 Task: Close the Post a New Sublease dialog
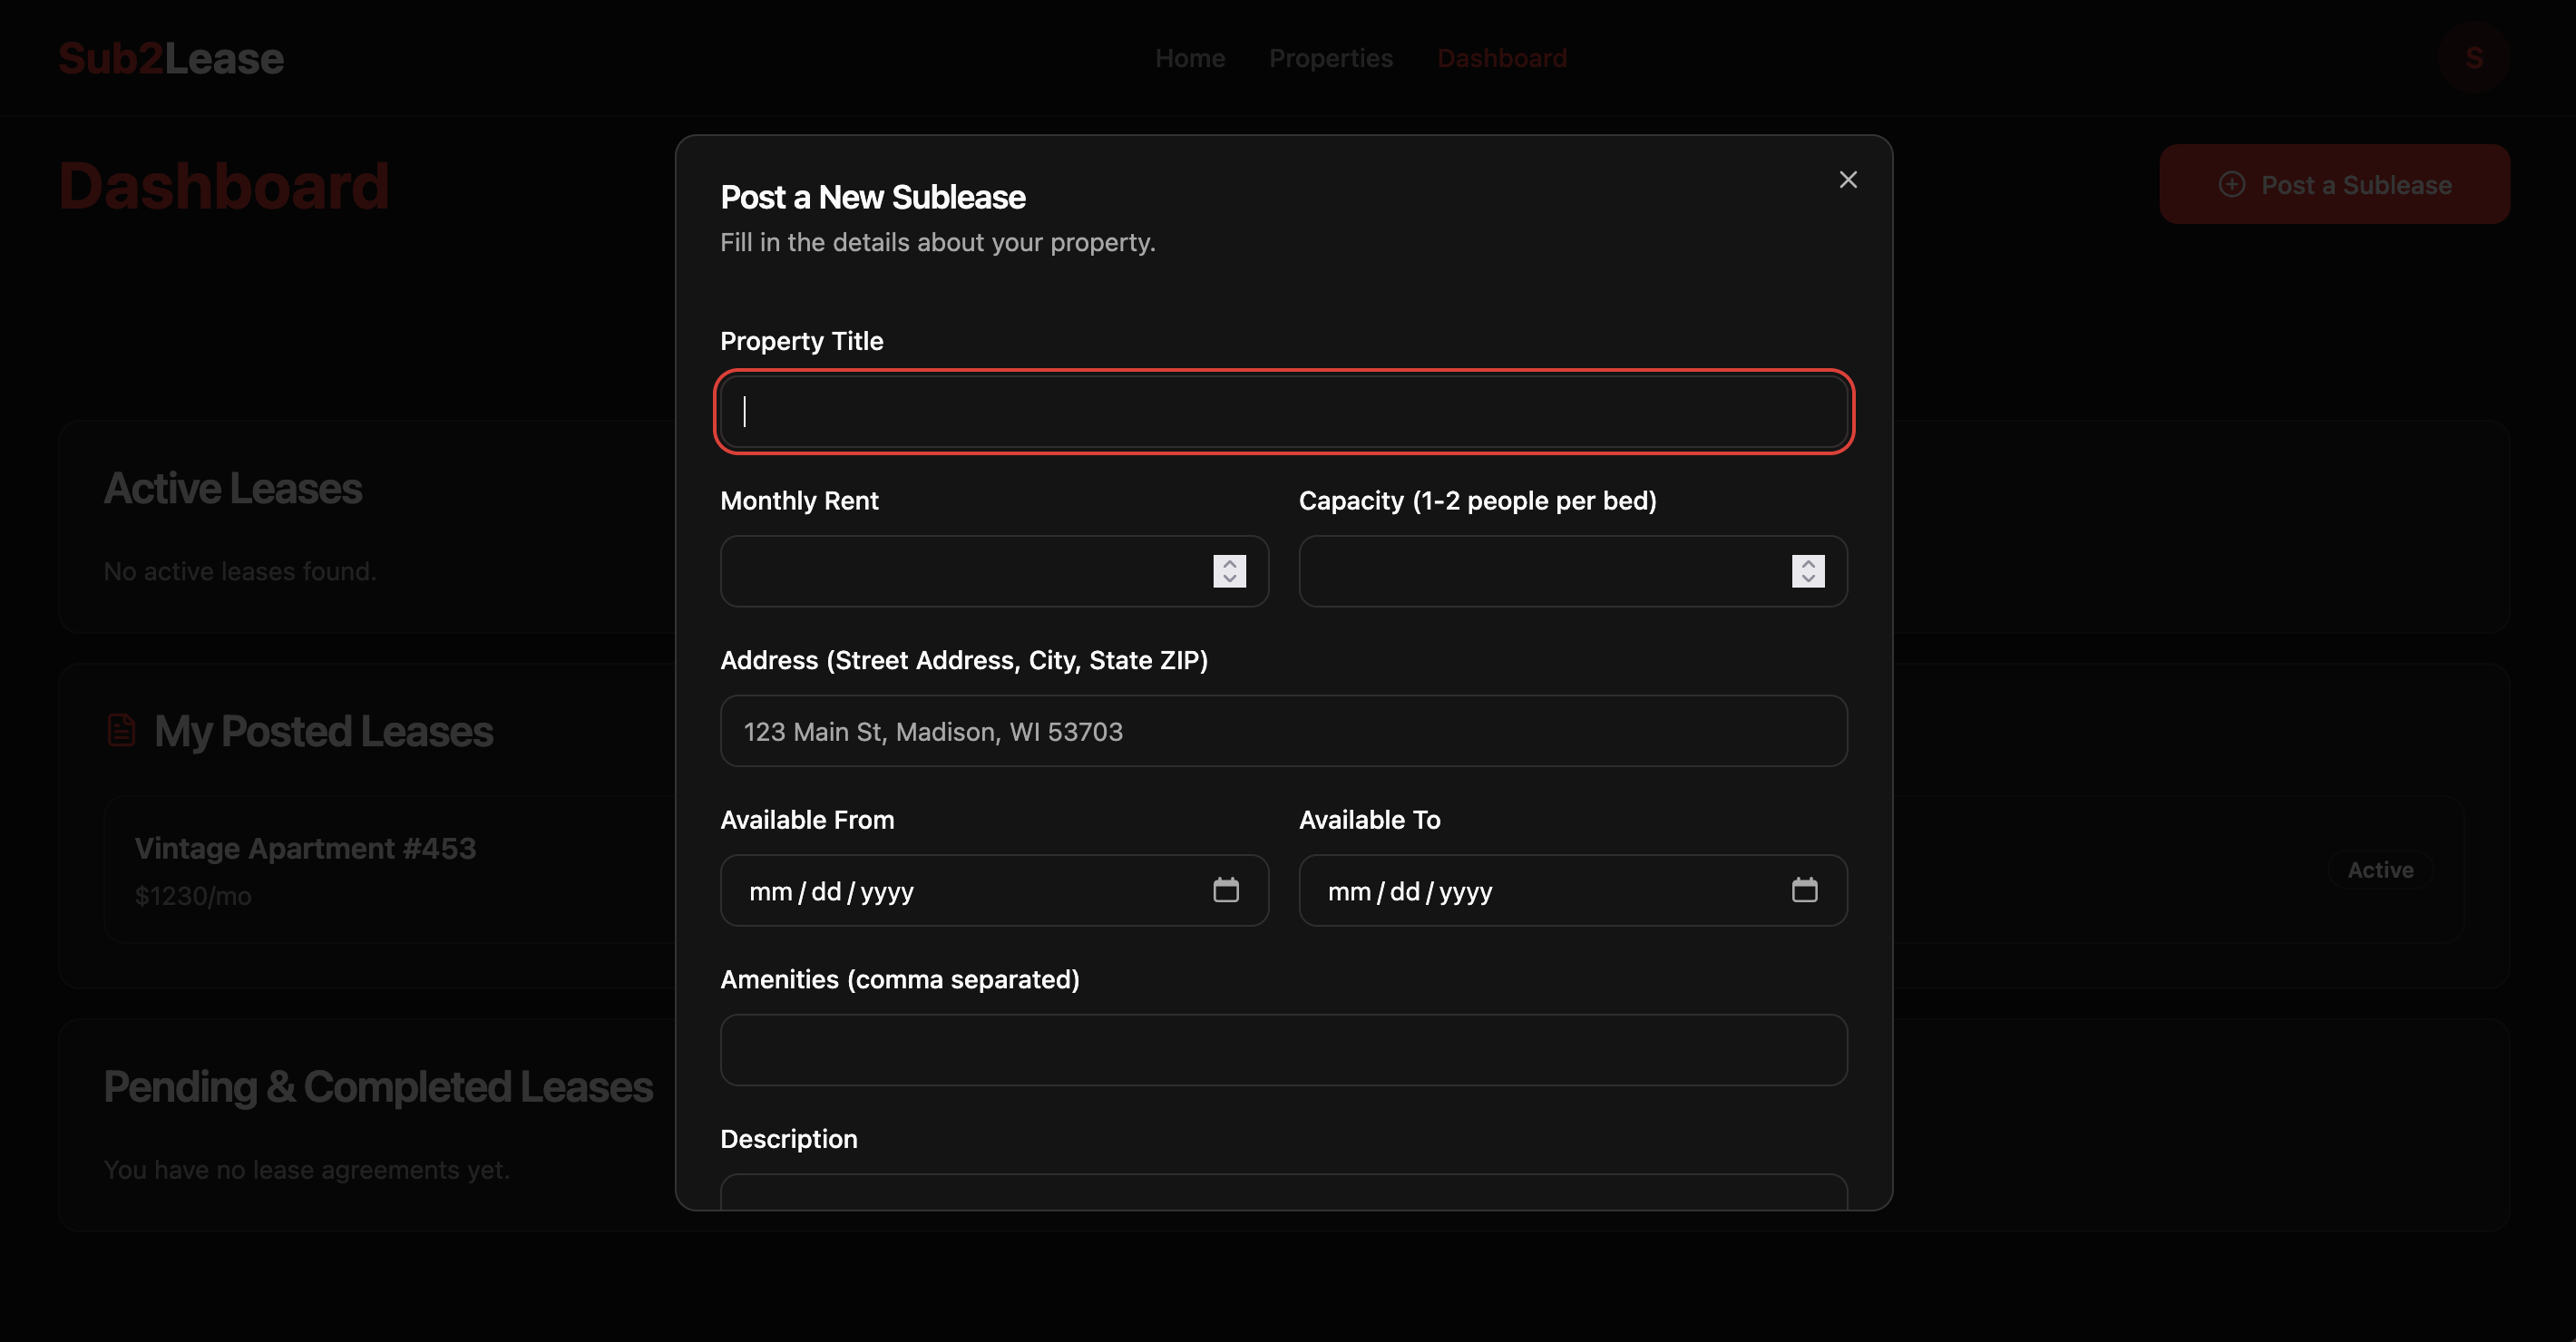pos(1847,180)
